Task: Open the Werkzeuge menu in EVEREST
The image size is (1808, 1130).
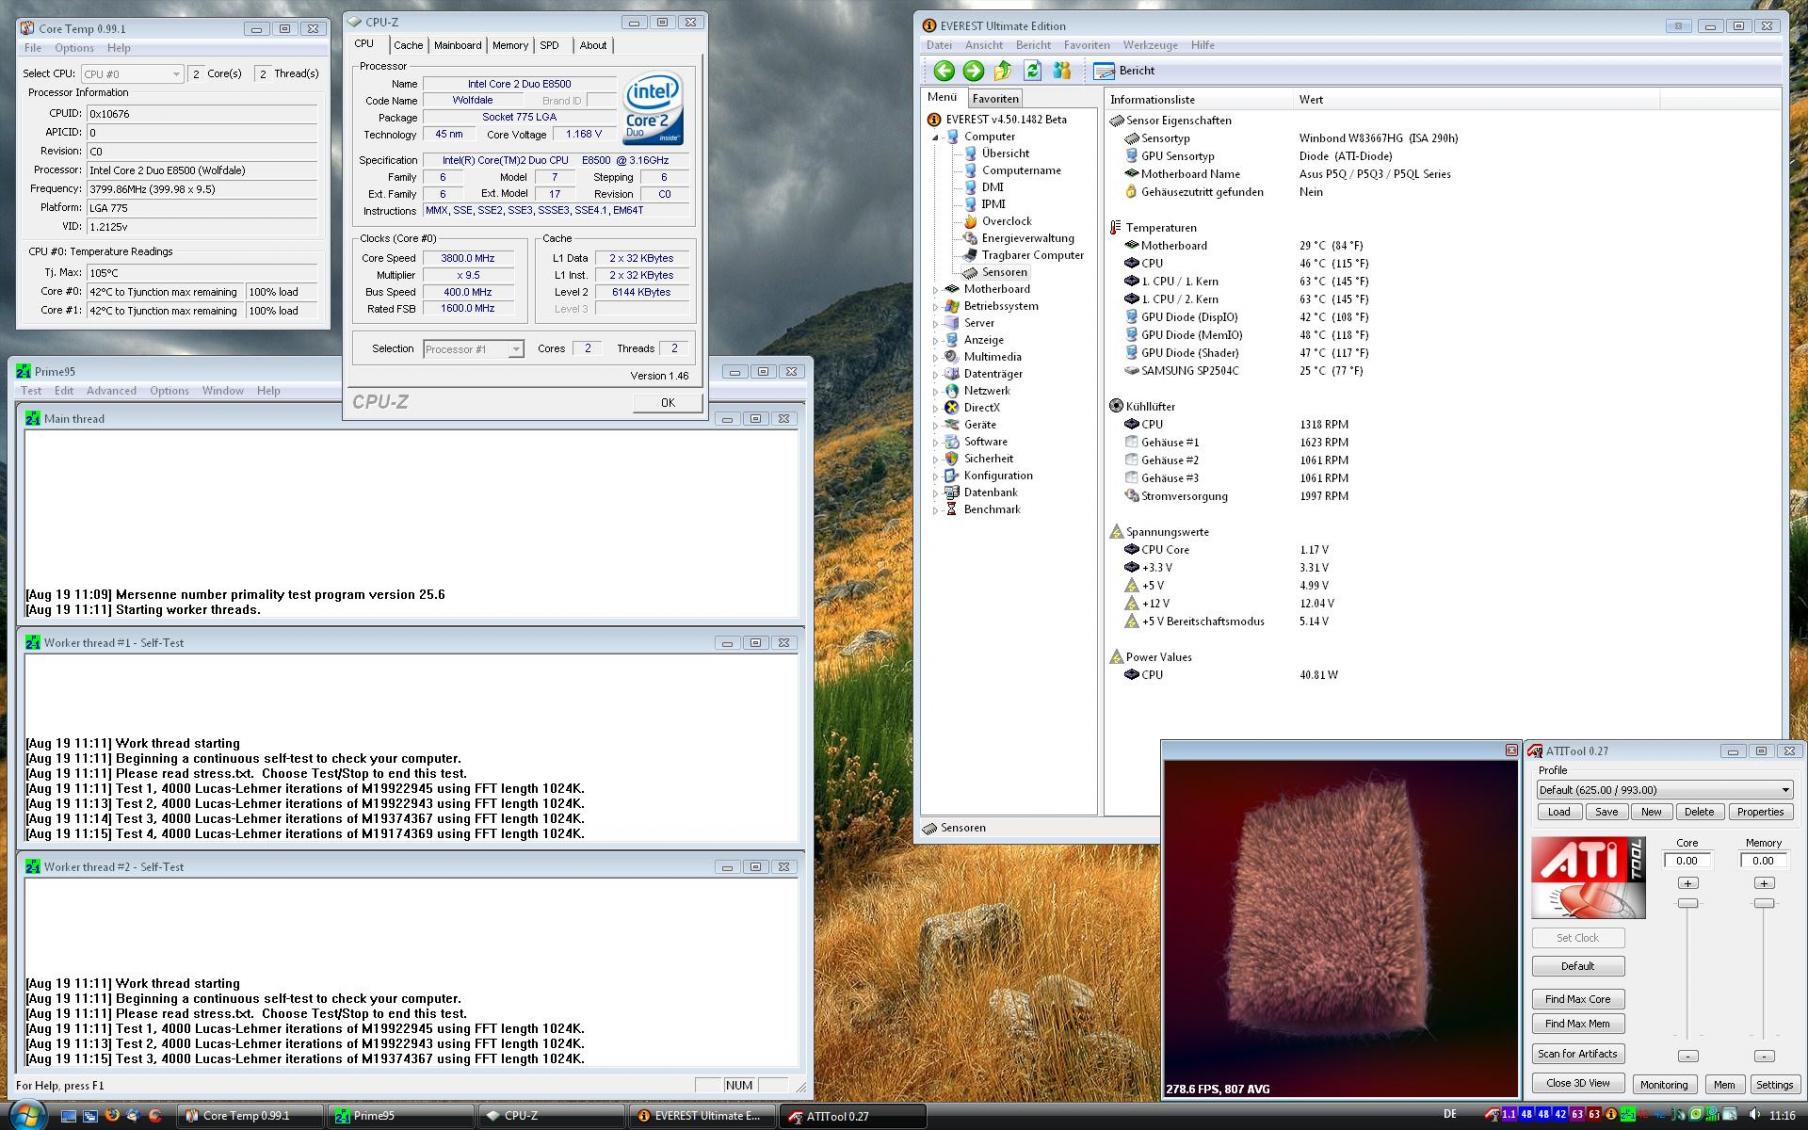Action: 1150,45
